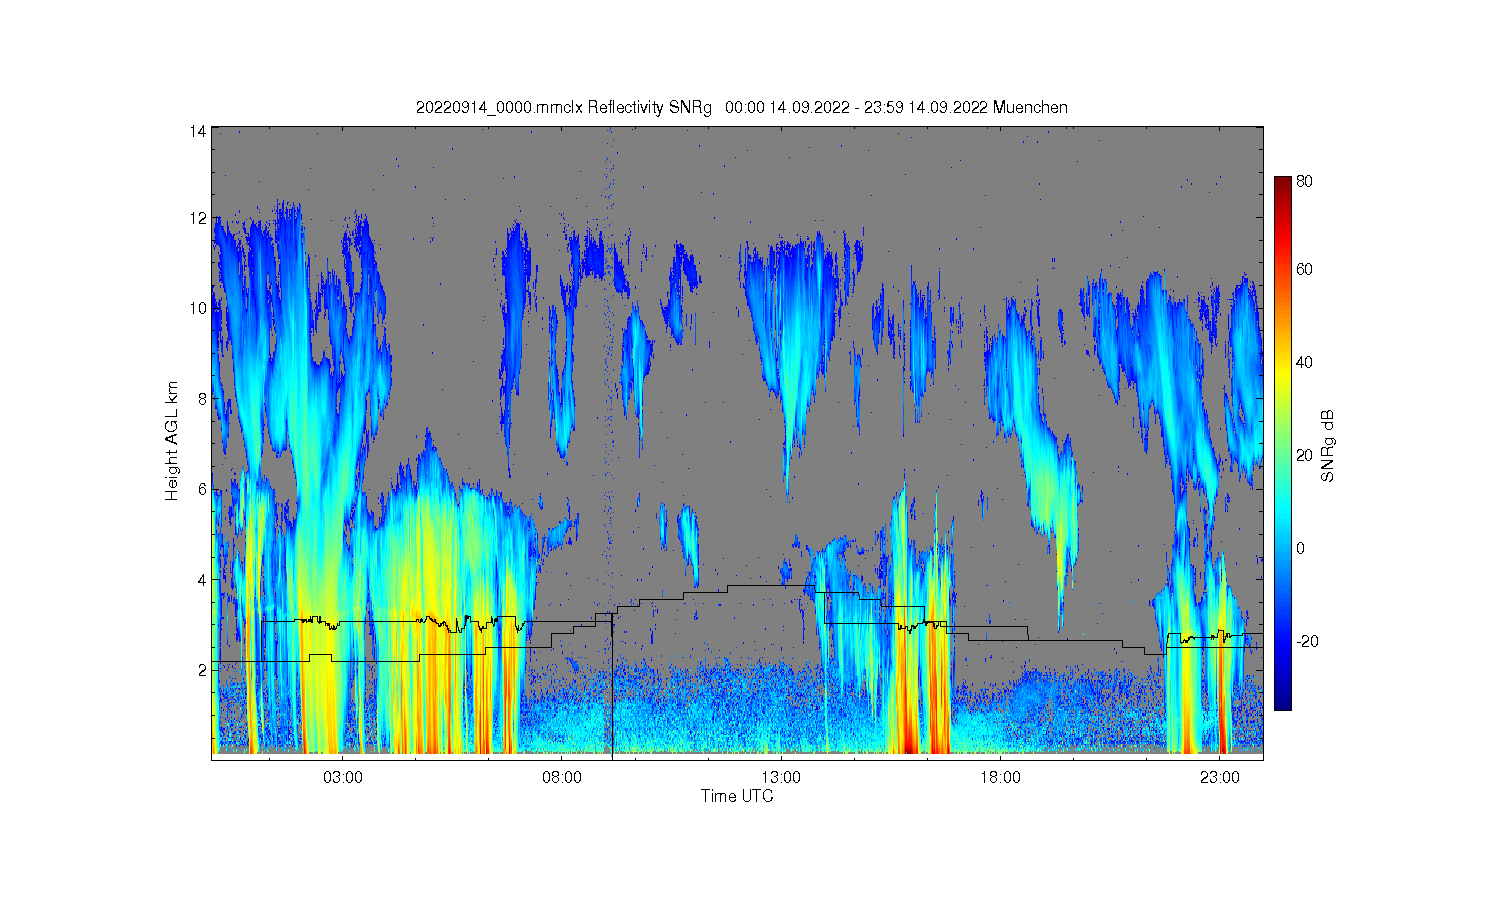Click the 6 height tick label
The image size is (1500, 900).
[202, 489]
